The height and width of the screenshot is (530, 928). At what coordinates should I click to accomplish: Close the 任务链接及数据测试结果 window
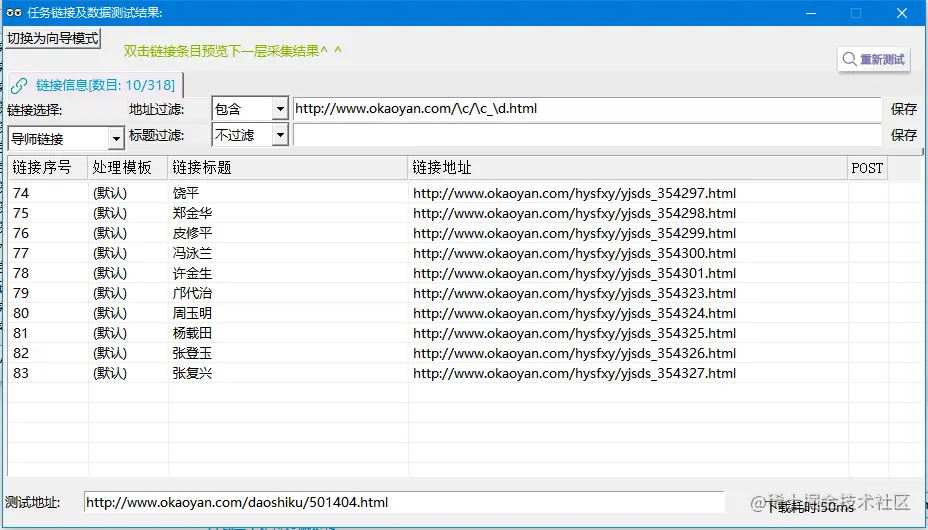(902, 13)
